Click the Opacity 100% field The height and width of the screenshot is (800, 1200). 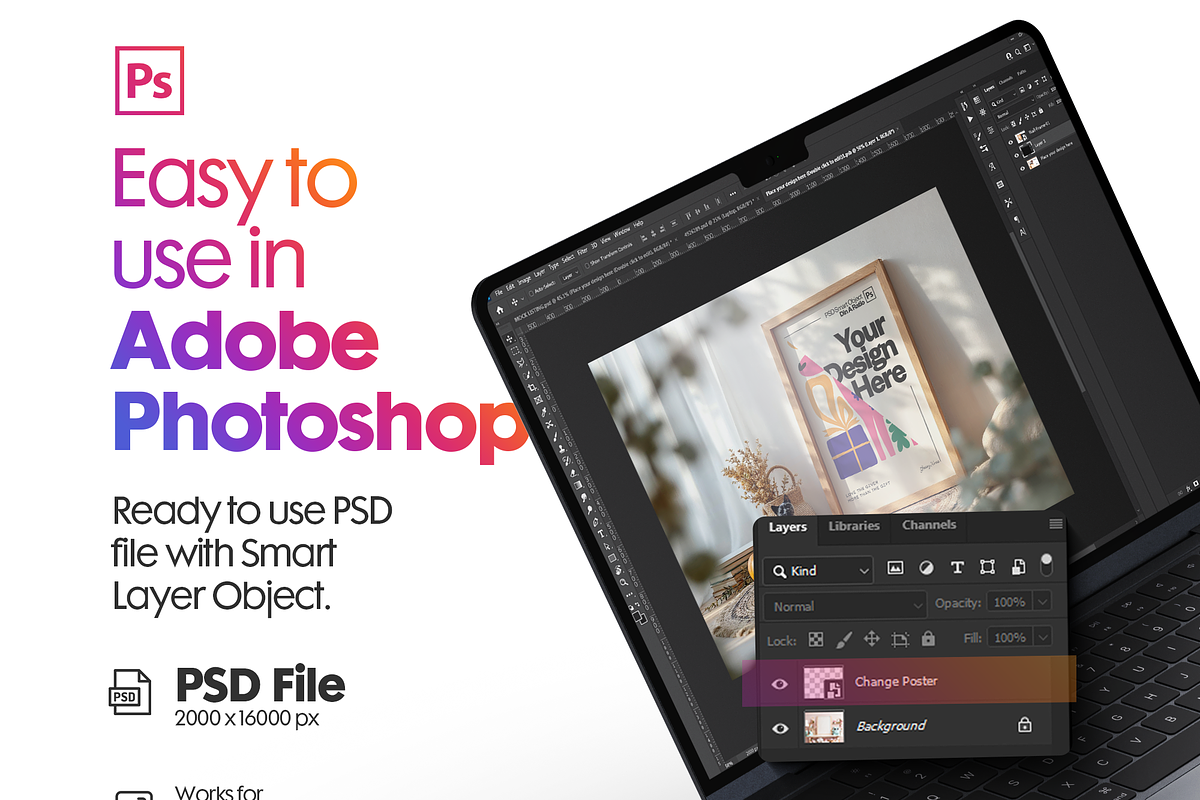[x=1009, y=602]
